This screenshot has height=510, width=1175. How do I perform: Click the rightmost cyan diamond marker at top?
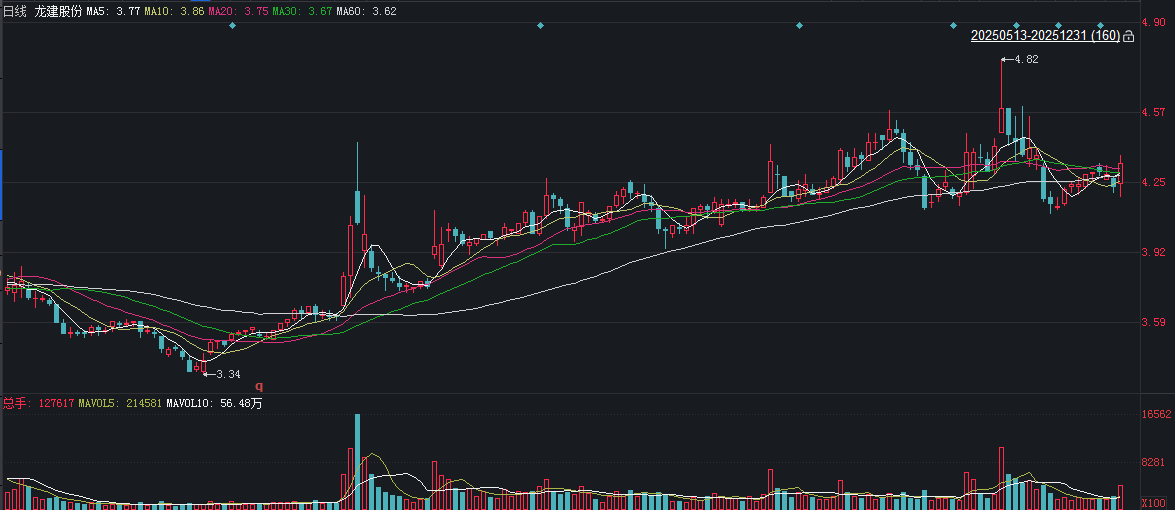[1101, 25]
